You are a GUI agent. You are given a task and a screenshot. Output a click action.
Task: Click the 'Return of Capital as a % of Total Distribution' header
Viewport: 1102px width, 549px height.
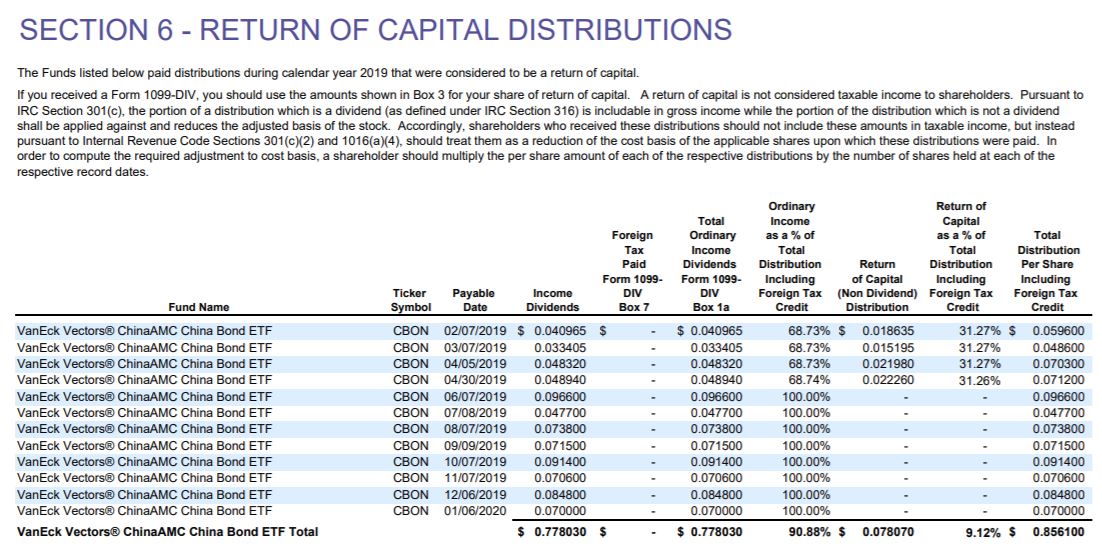[x=961, y=257]
